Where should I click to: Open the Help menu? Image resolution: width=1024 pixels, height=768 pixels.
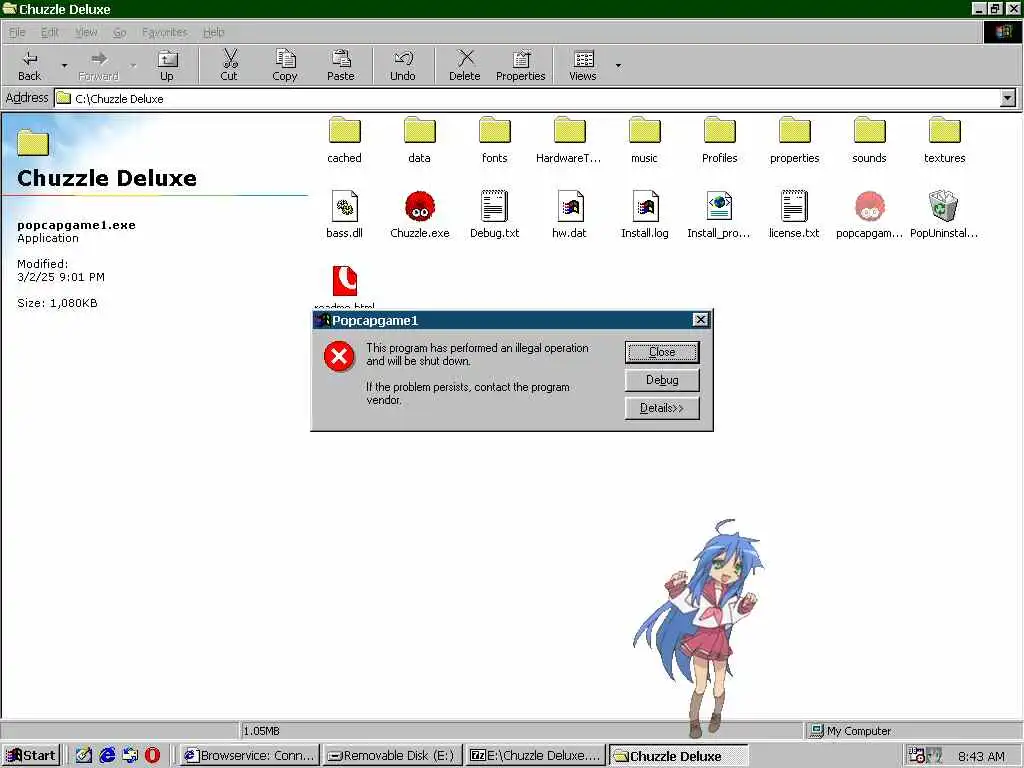click(x=214, y=32)
